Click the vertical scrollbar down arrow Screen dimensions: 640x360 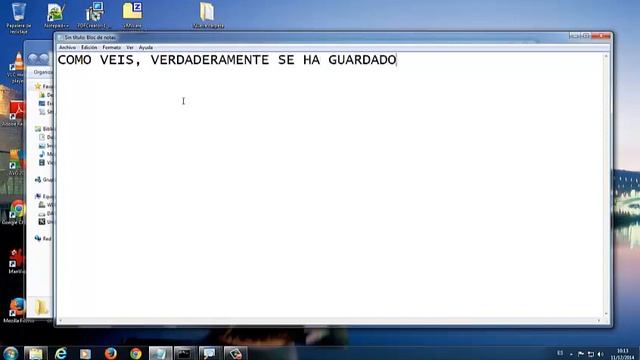click(606, 314)
